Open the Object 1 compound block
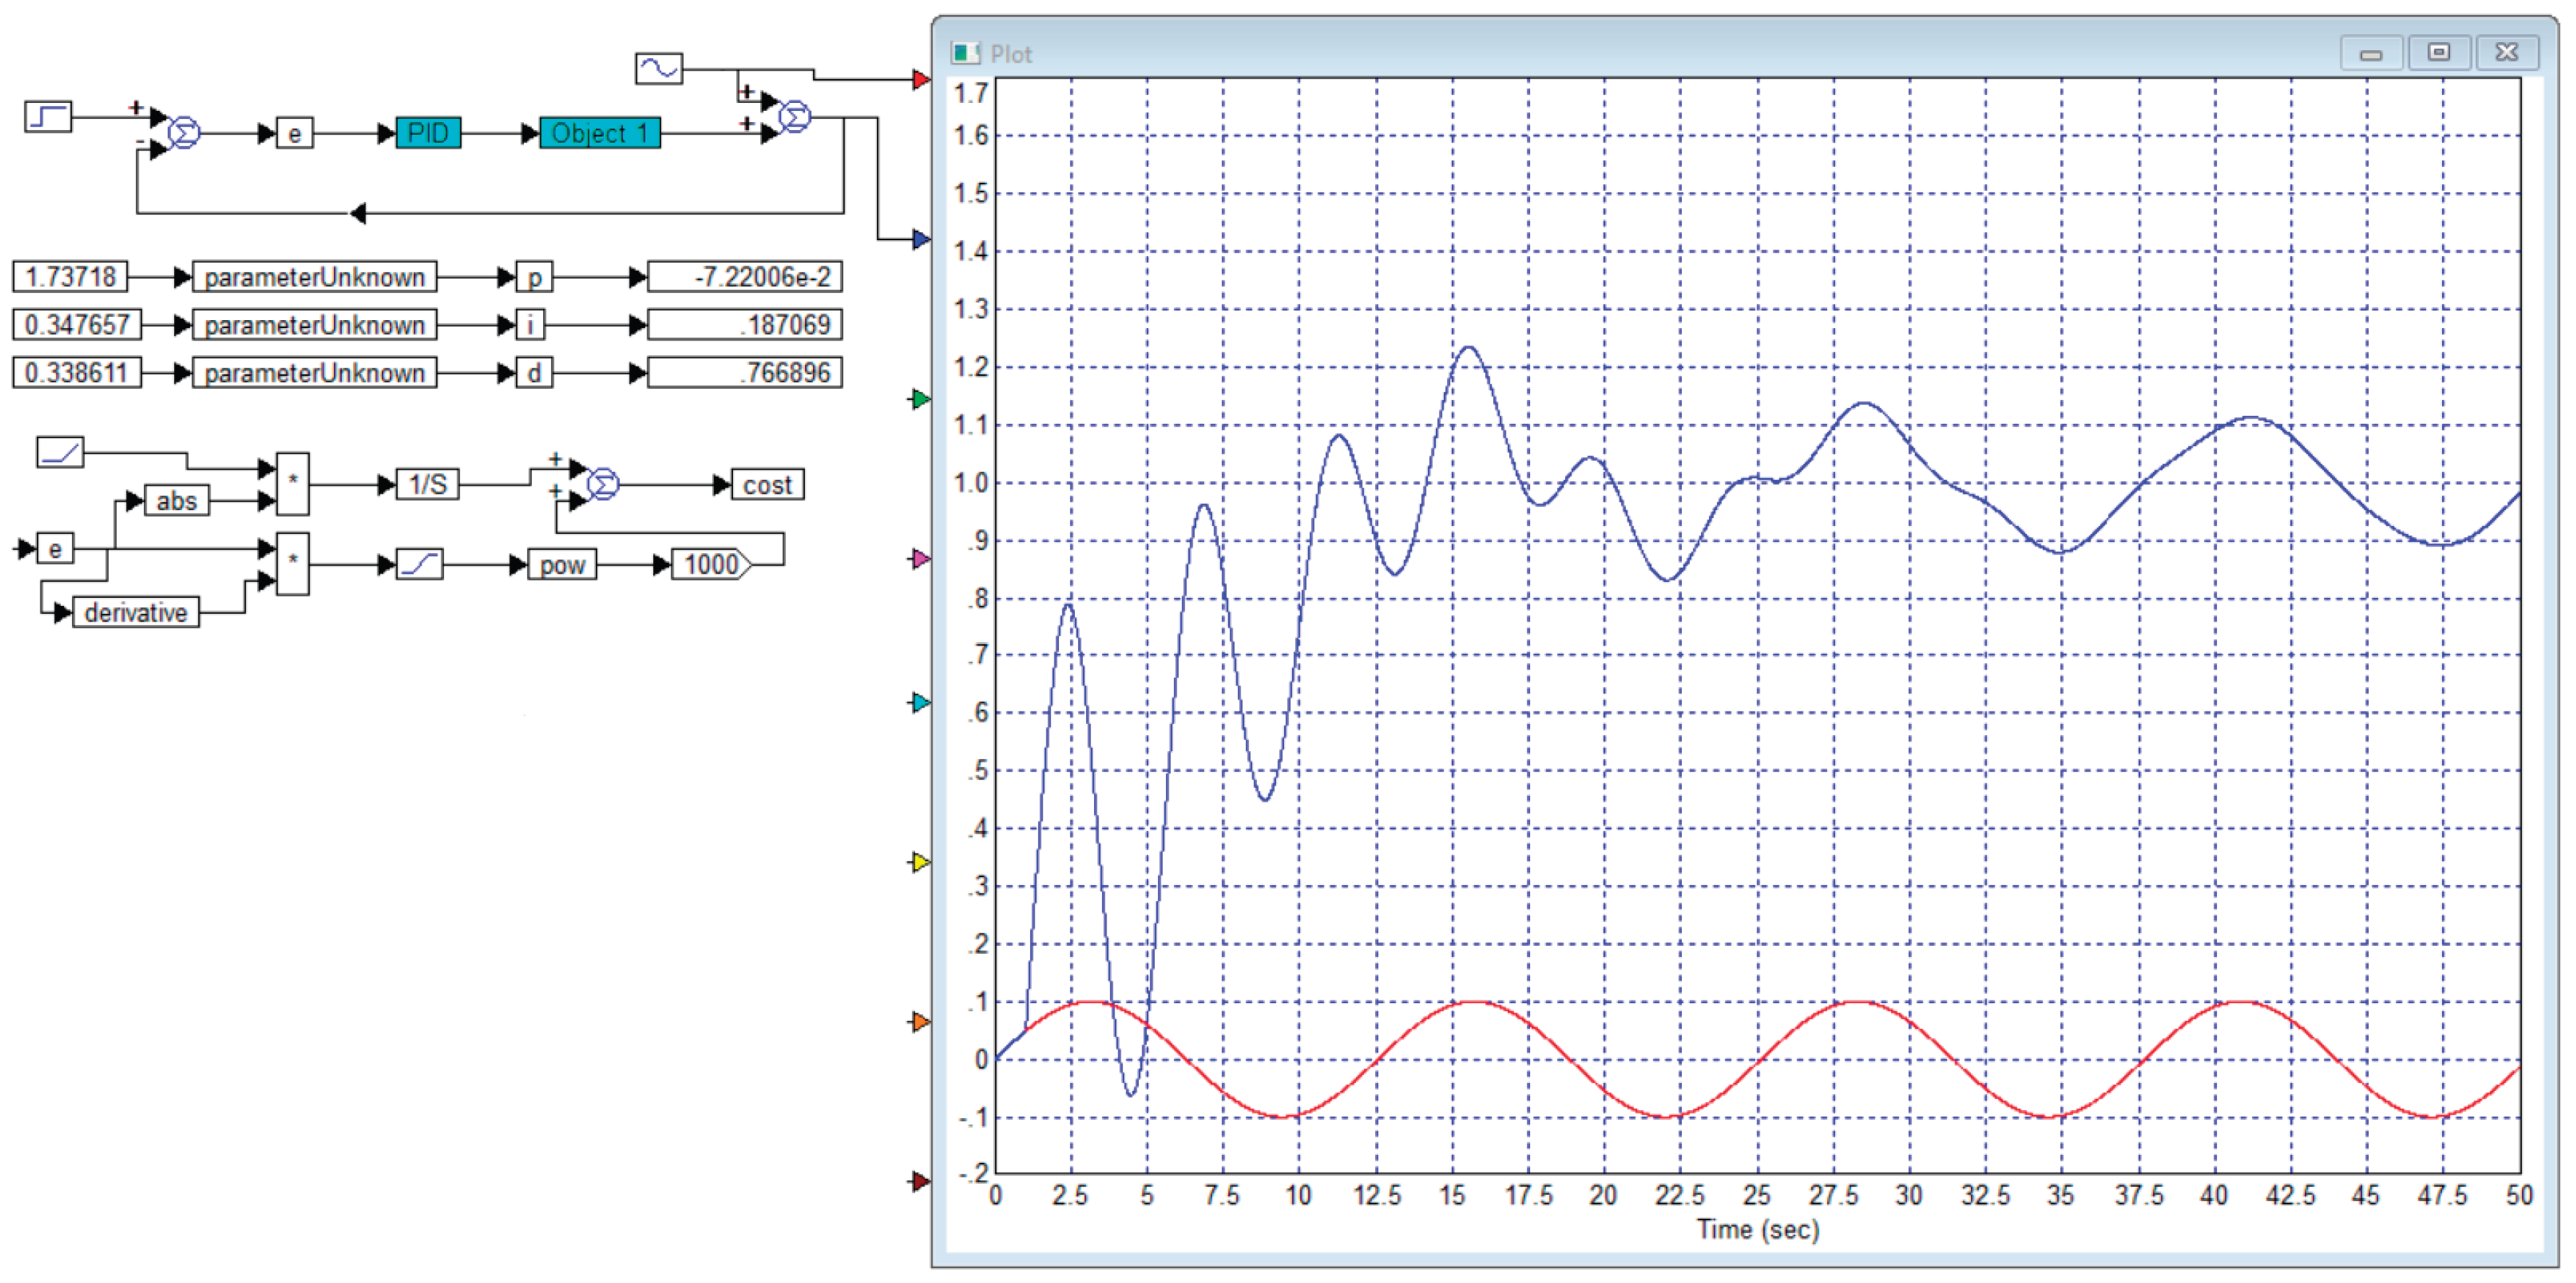 click(x=600, y=132)
